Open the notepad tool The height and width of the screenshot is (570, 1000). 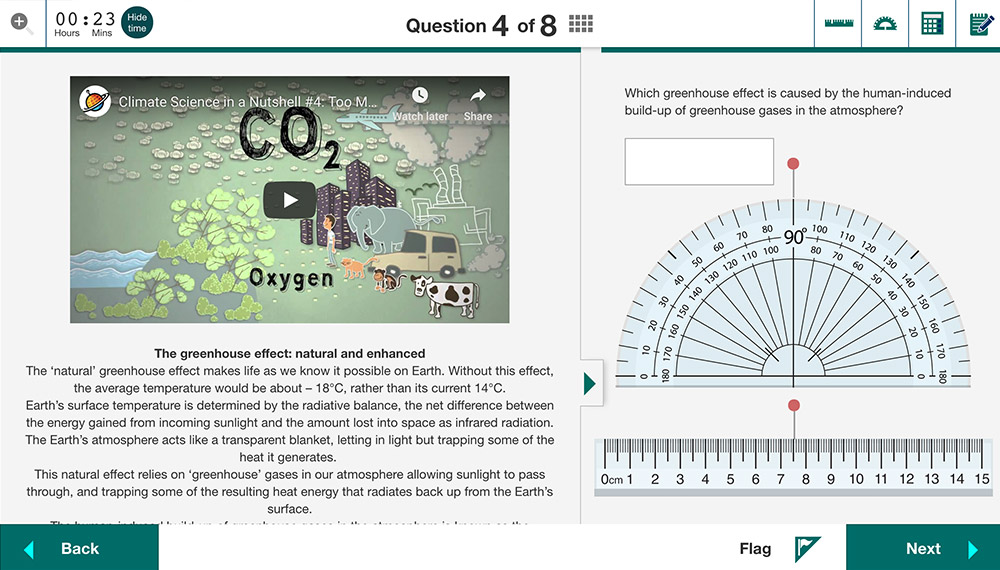click(980, 24)
